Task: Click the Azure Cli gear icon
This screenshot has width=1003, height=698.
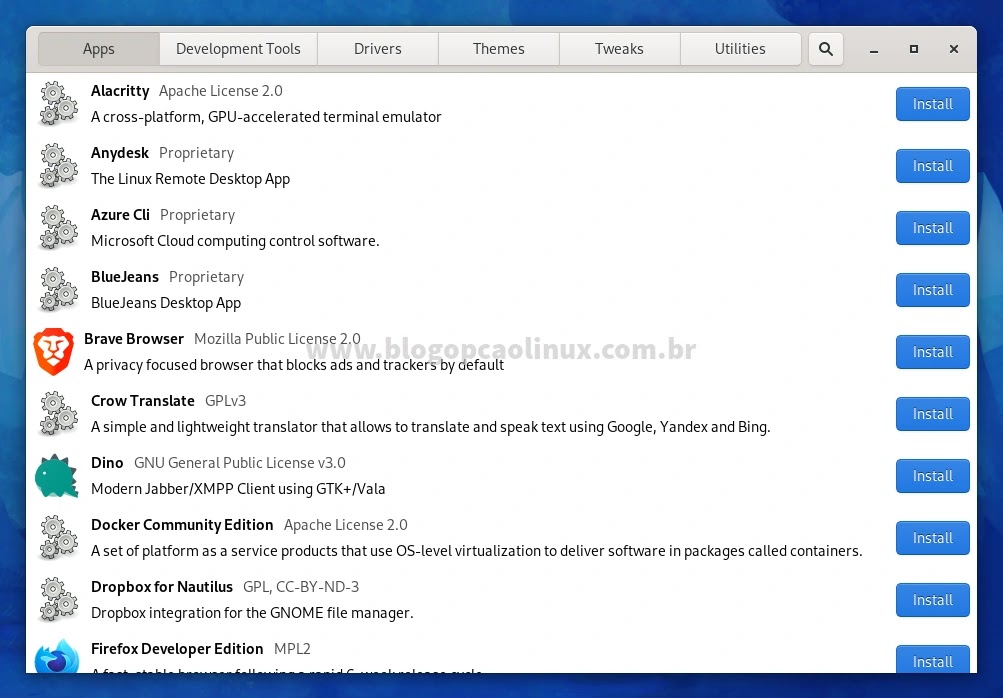Action: (x=58, y=228)
